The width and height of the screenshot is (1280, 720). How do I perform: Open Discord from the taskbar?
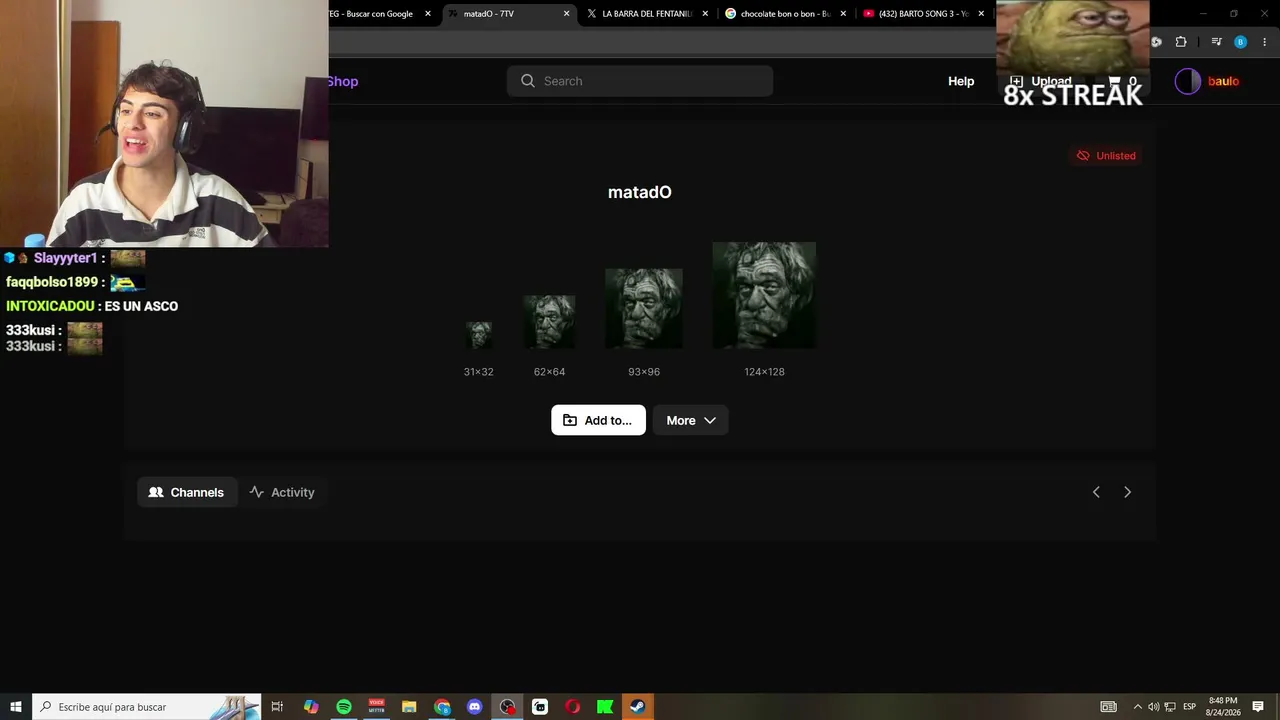(x=475, y=707)
